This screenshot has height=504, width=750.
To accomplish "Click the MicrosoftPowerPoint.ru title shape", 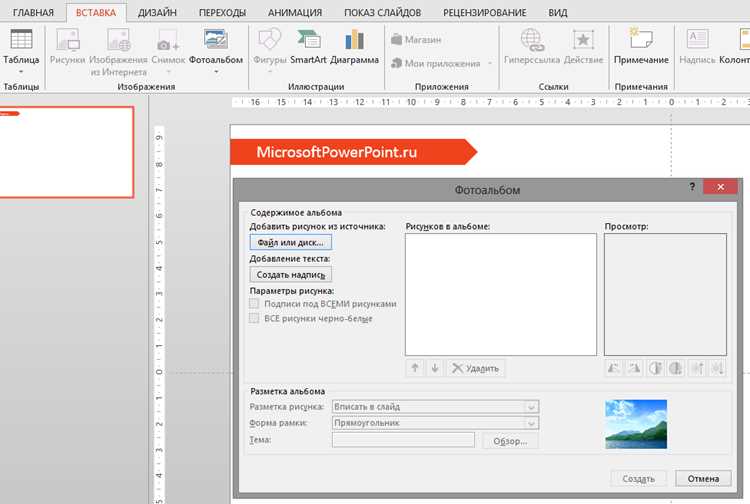I will (353, 152).
